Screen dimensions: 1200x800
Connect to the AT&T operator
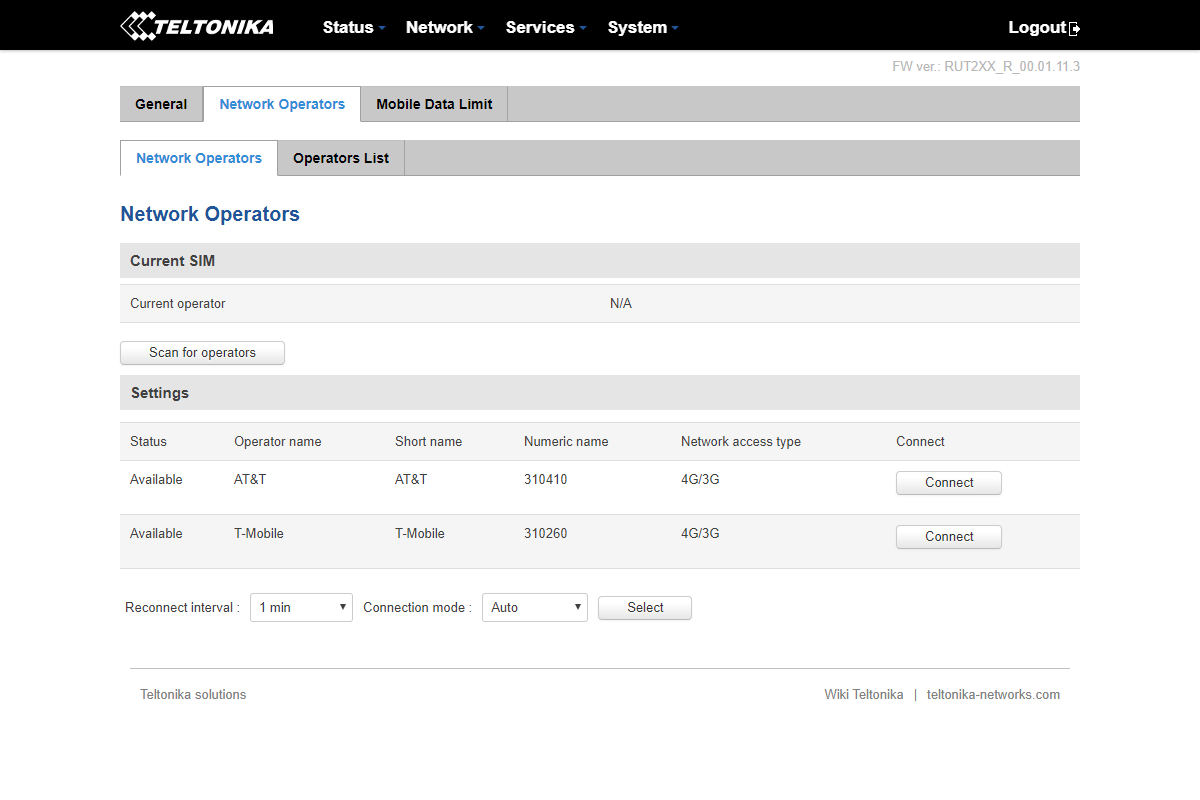pos(948,483)
